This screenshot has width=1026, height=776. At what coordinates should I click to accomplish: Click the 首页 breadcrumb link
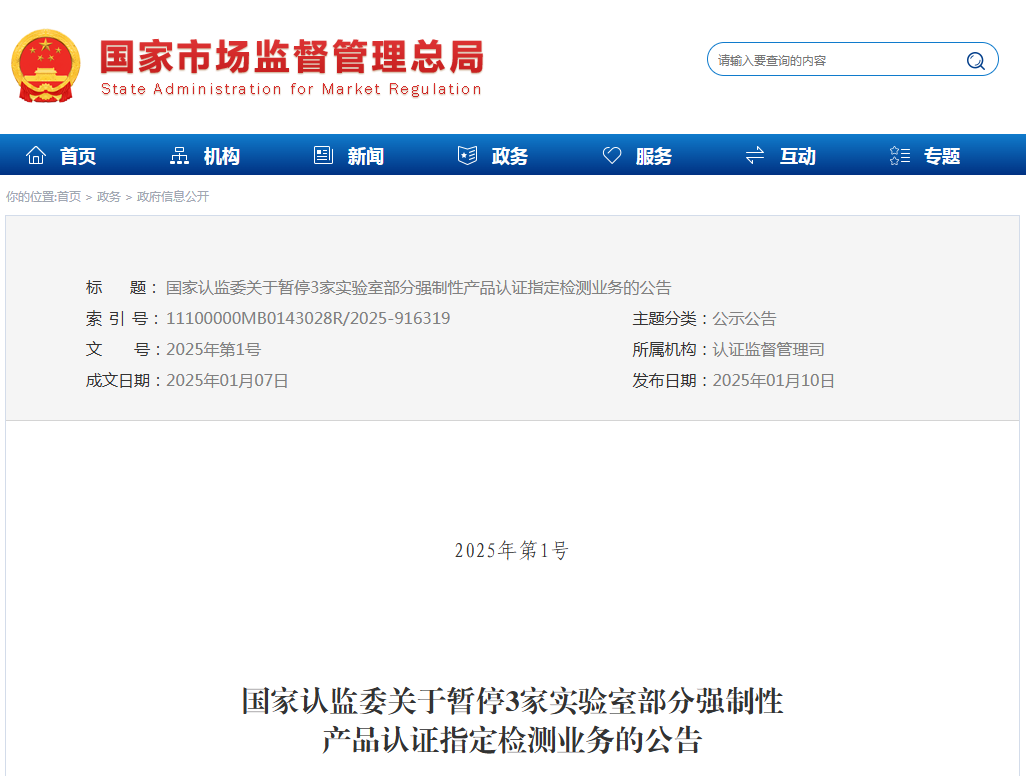(x=69, y=196)
